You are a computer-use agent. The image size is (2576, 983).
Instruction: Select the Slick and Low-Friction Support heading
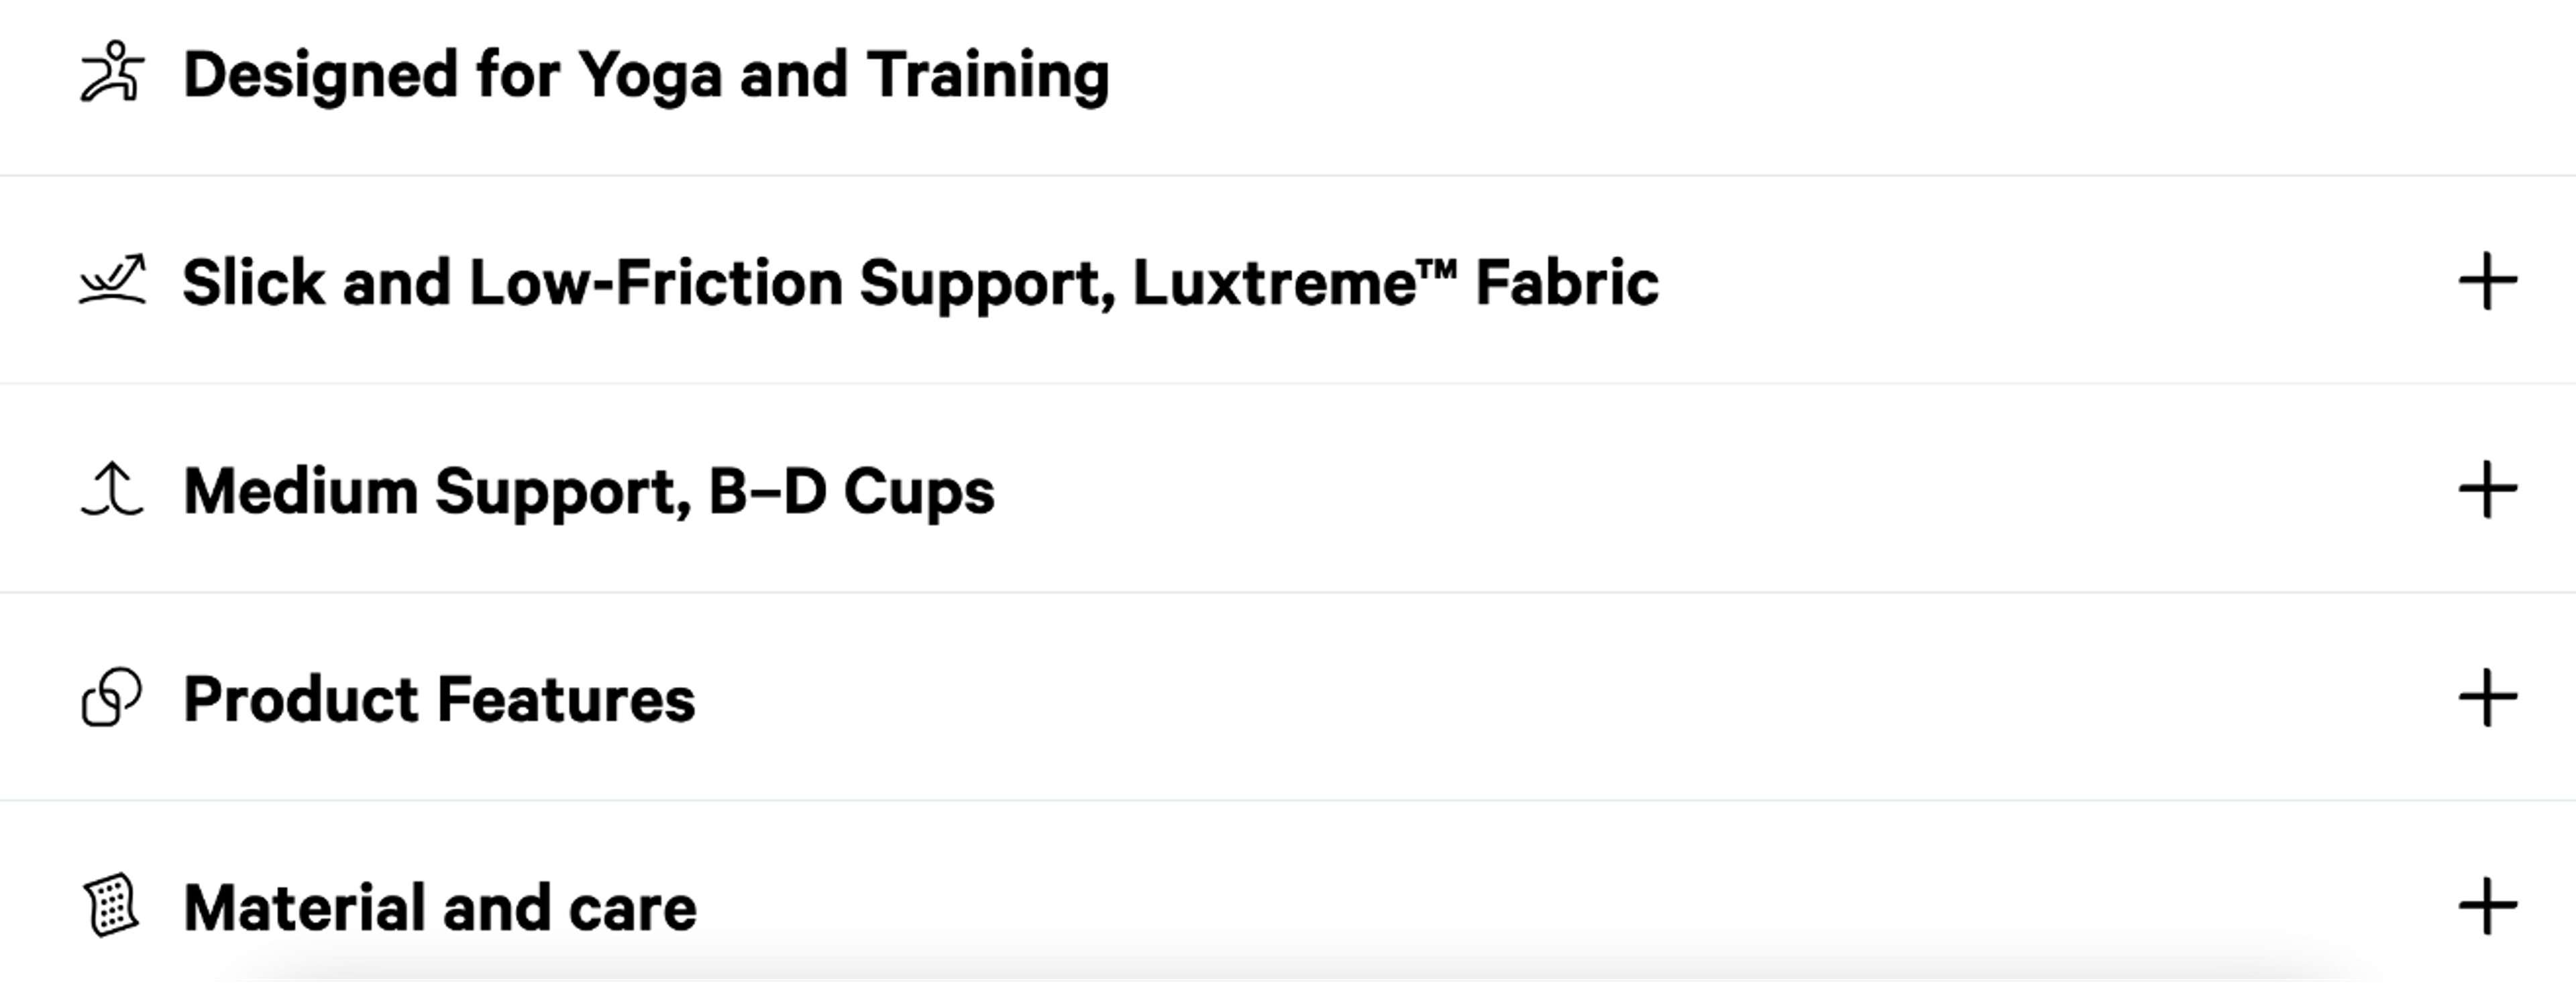coord(919,282)
